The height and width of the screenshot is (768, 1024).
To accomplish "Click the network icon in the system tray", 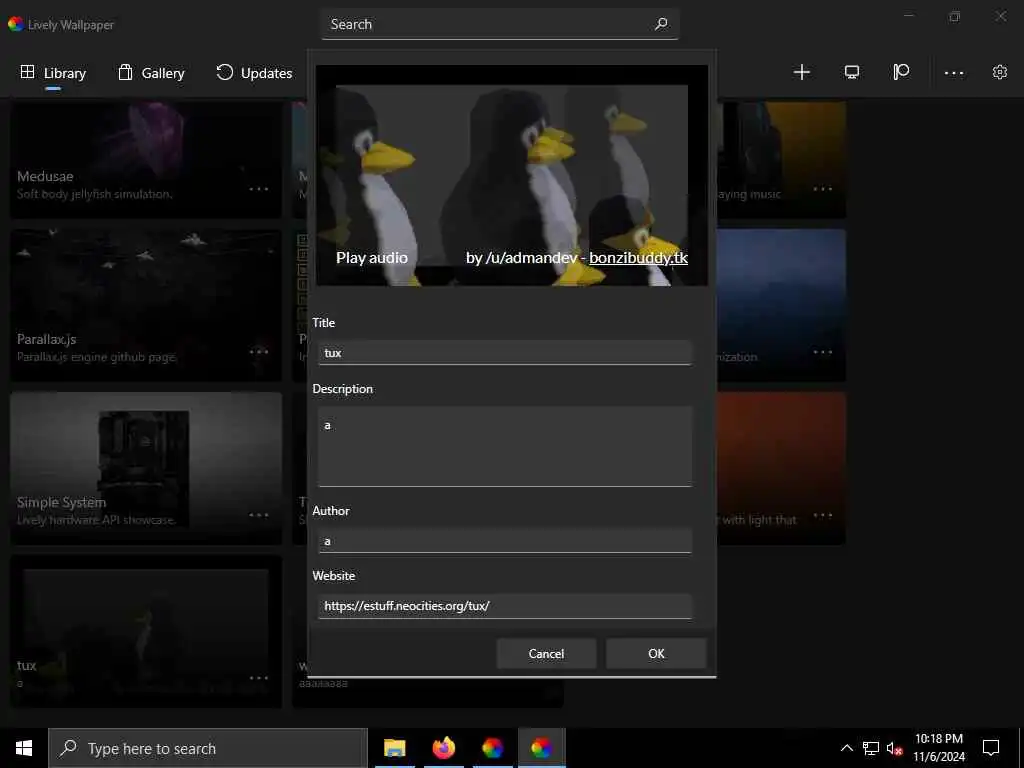I will [871, 748].
